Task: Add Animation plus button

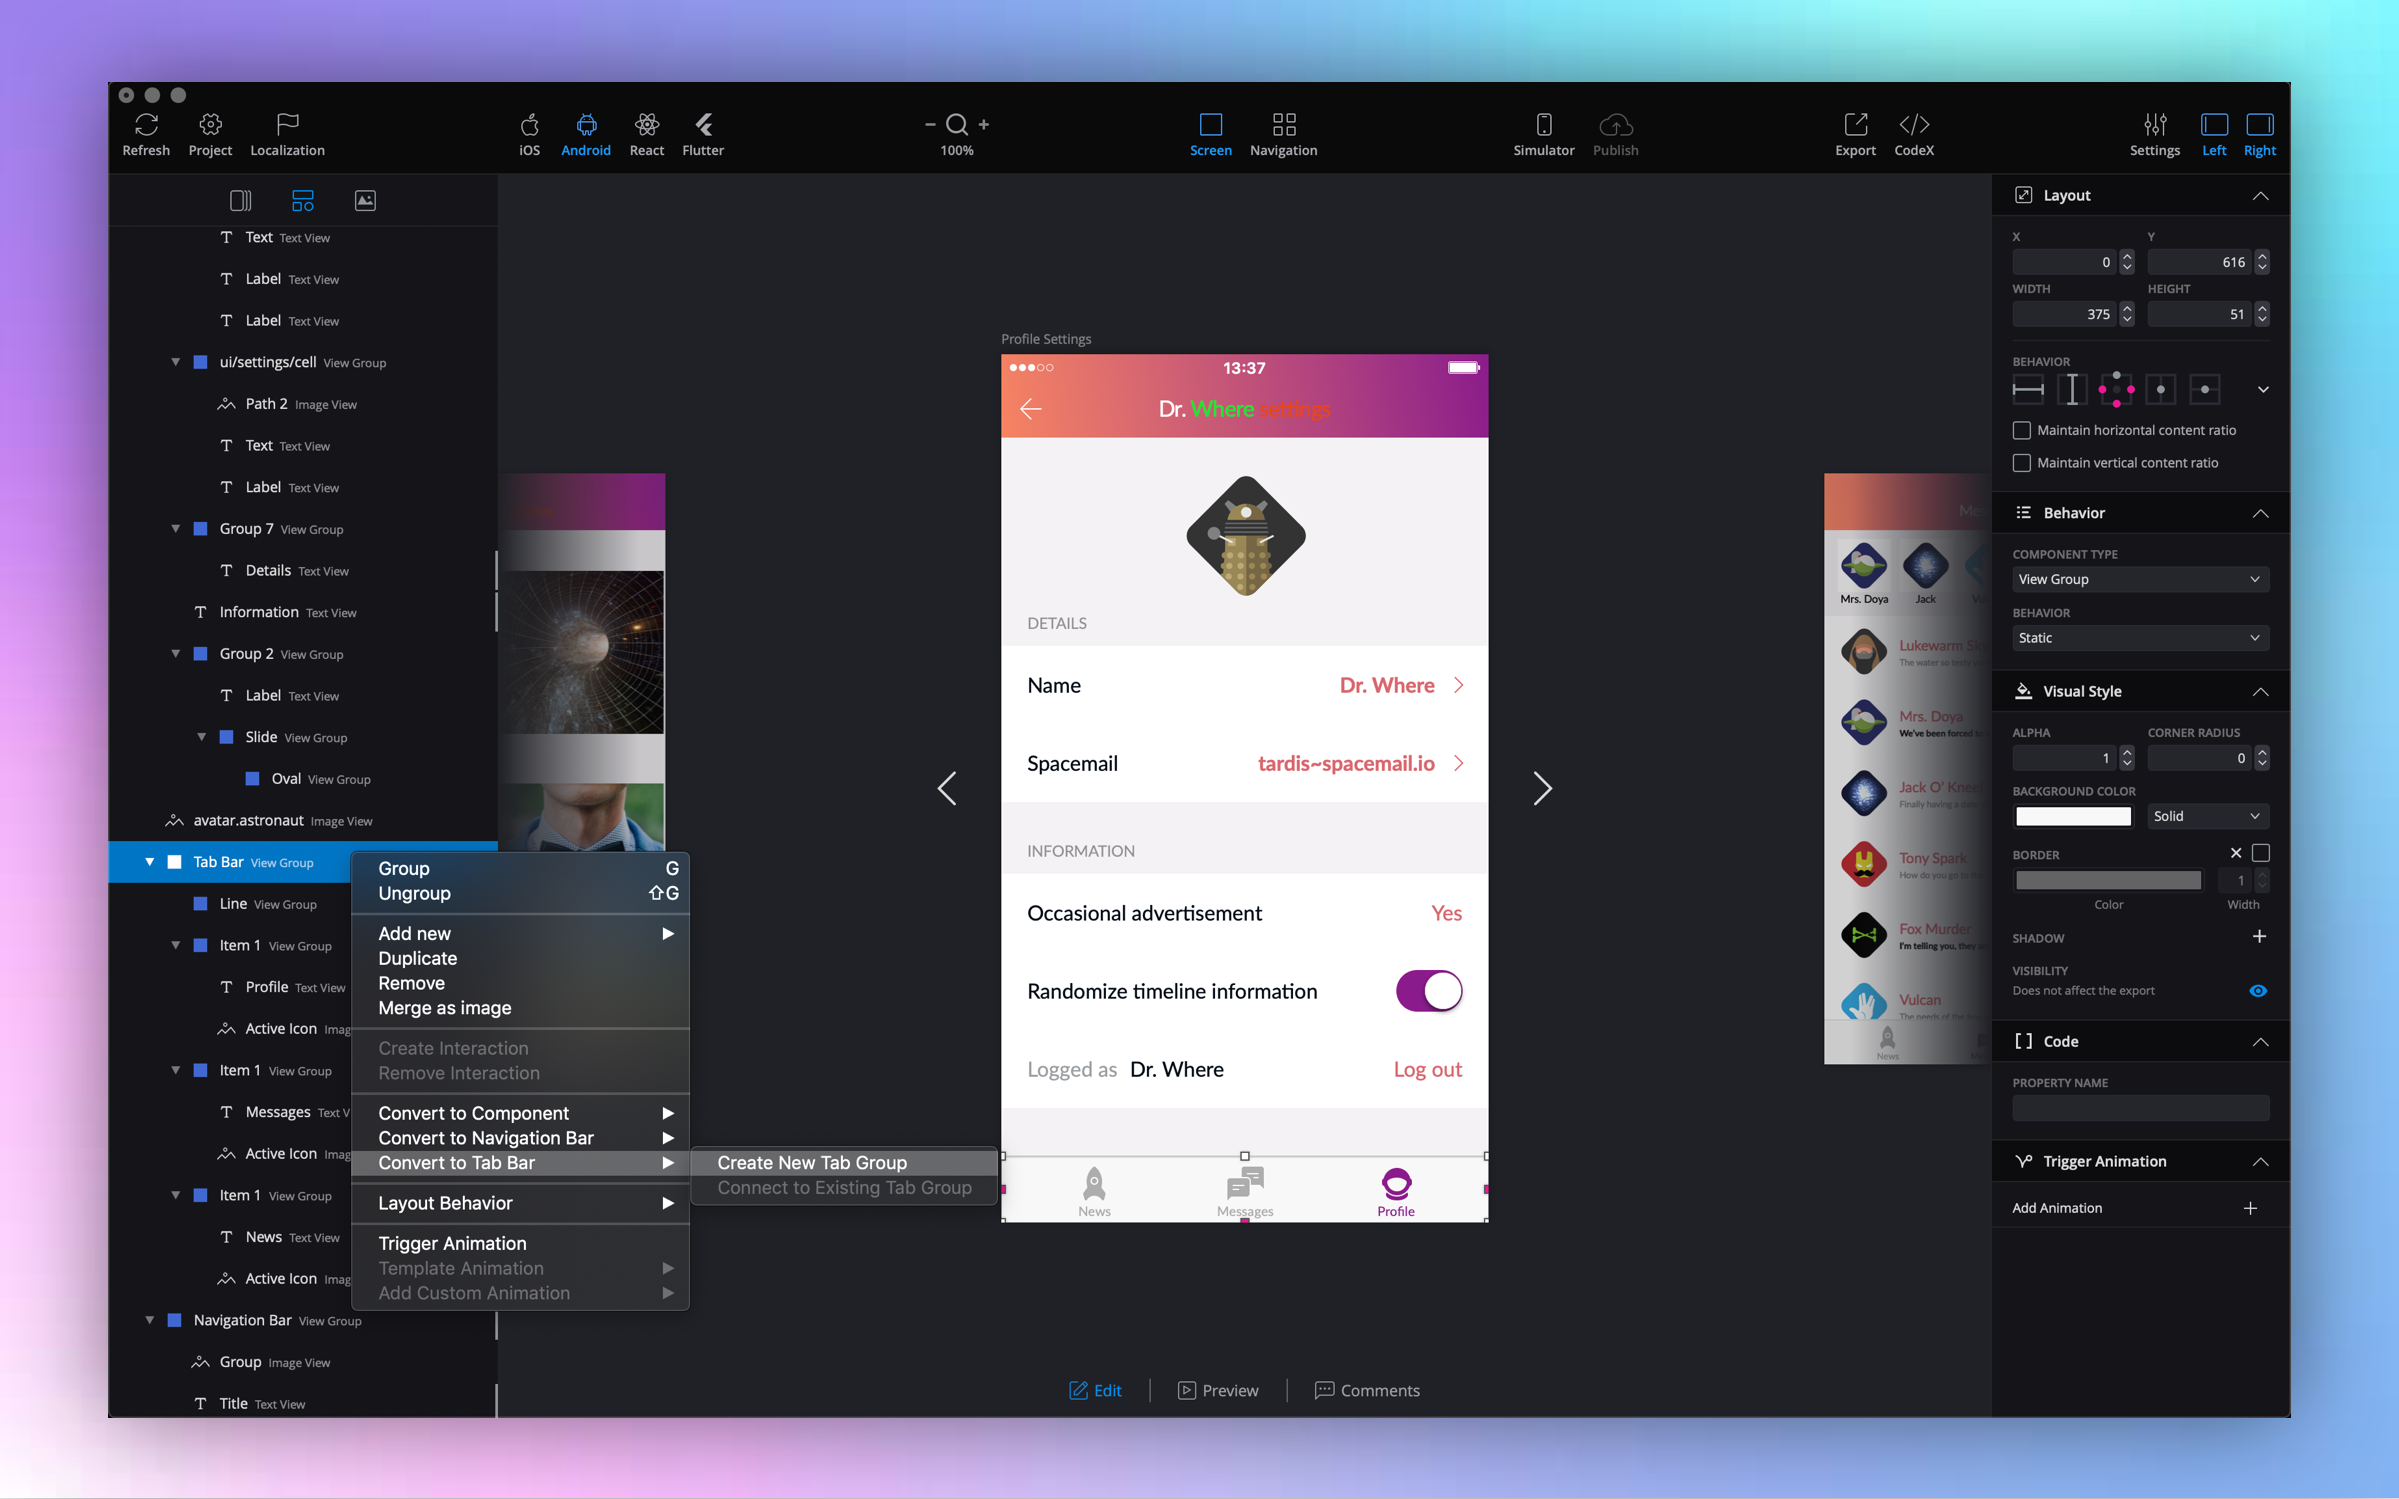Action: (x=2250, y=1208)
